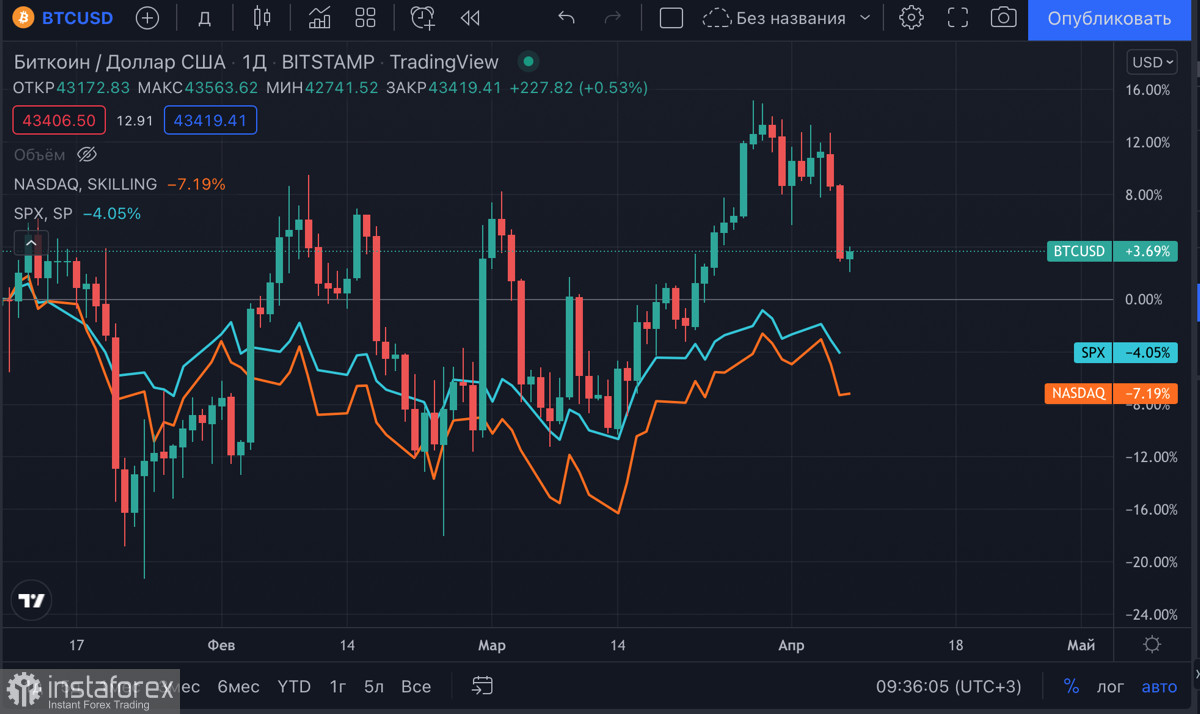The image size is (1200, 714).
Task: Select the YTD time range
Action: [x=294, y=686]
